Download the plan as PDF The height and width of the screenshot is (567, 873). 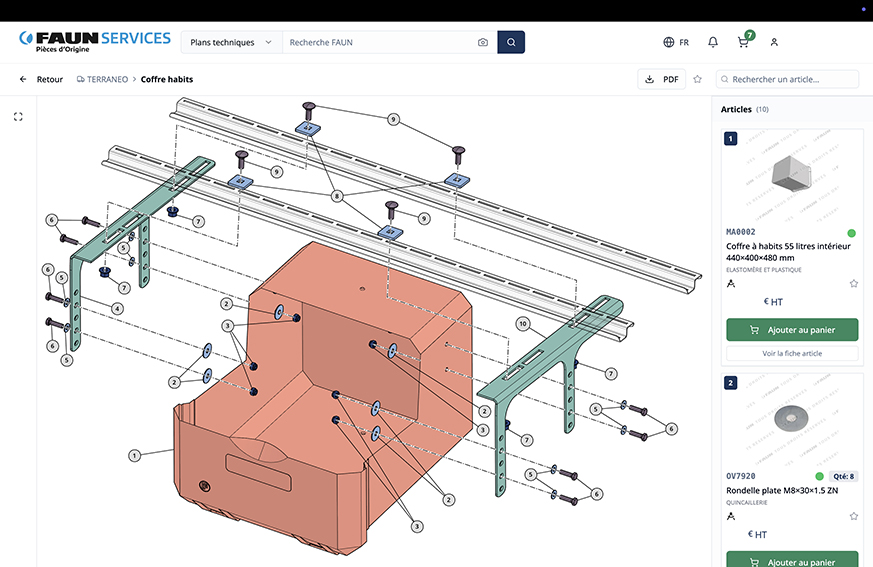pyautogui.click(x=661, y=79)
